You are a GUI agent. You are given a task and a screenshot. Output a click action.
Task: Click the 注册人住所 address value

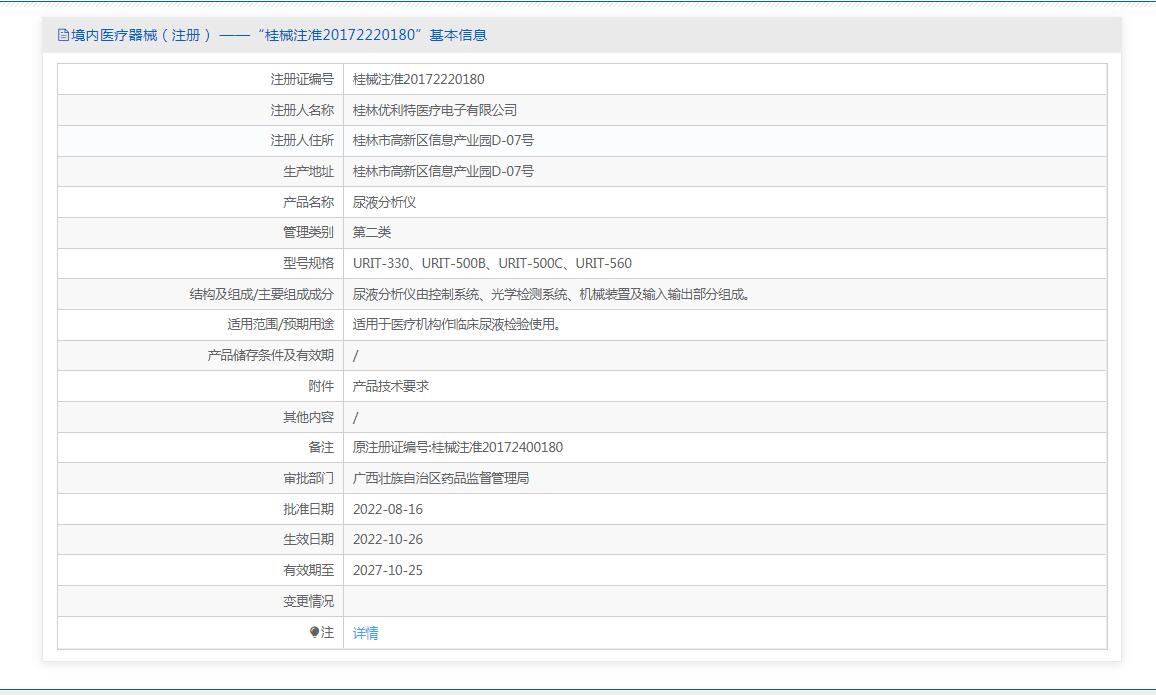point(443,140)
